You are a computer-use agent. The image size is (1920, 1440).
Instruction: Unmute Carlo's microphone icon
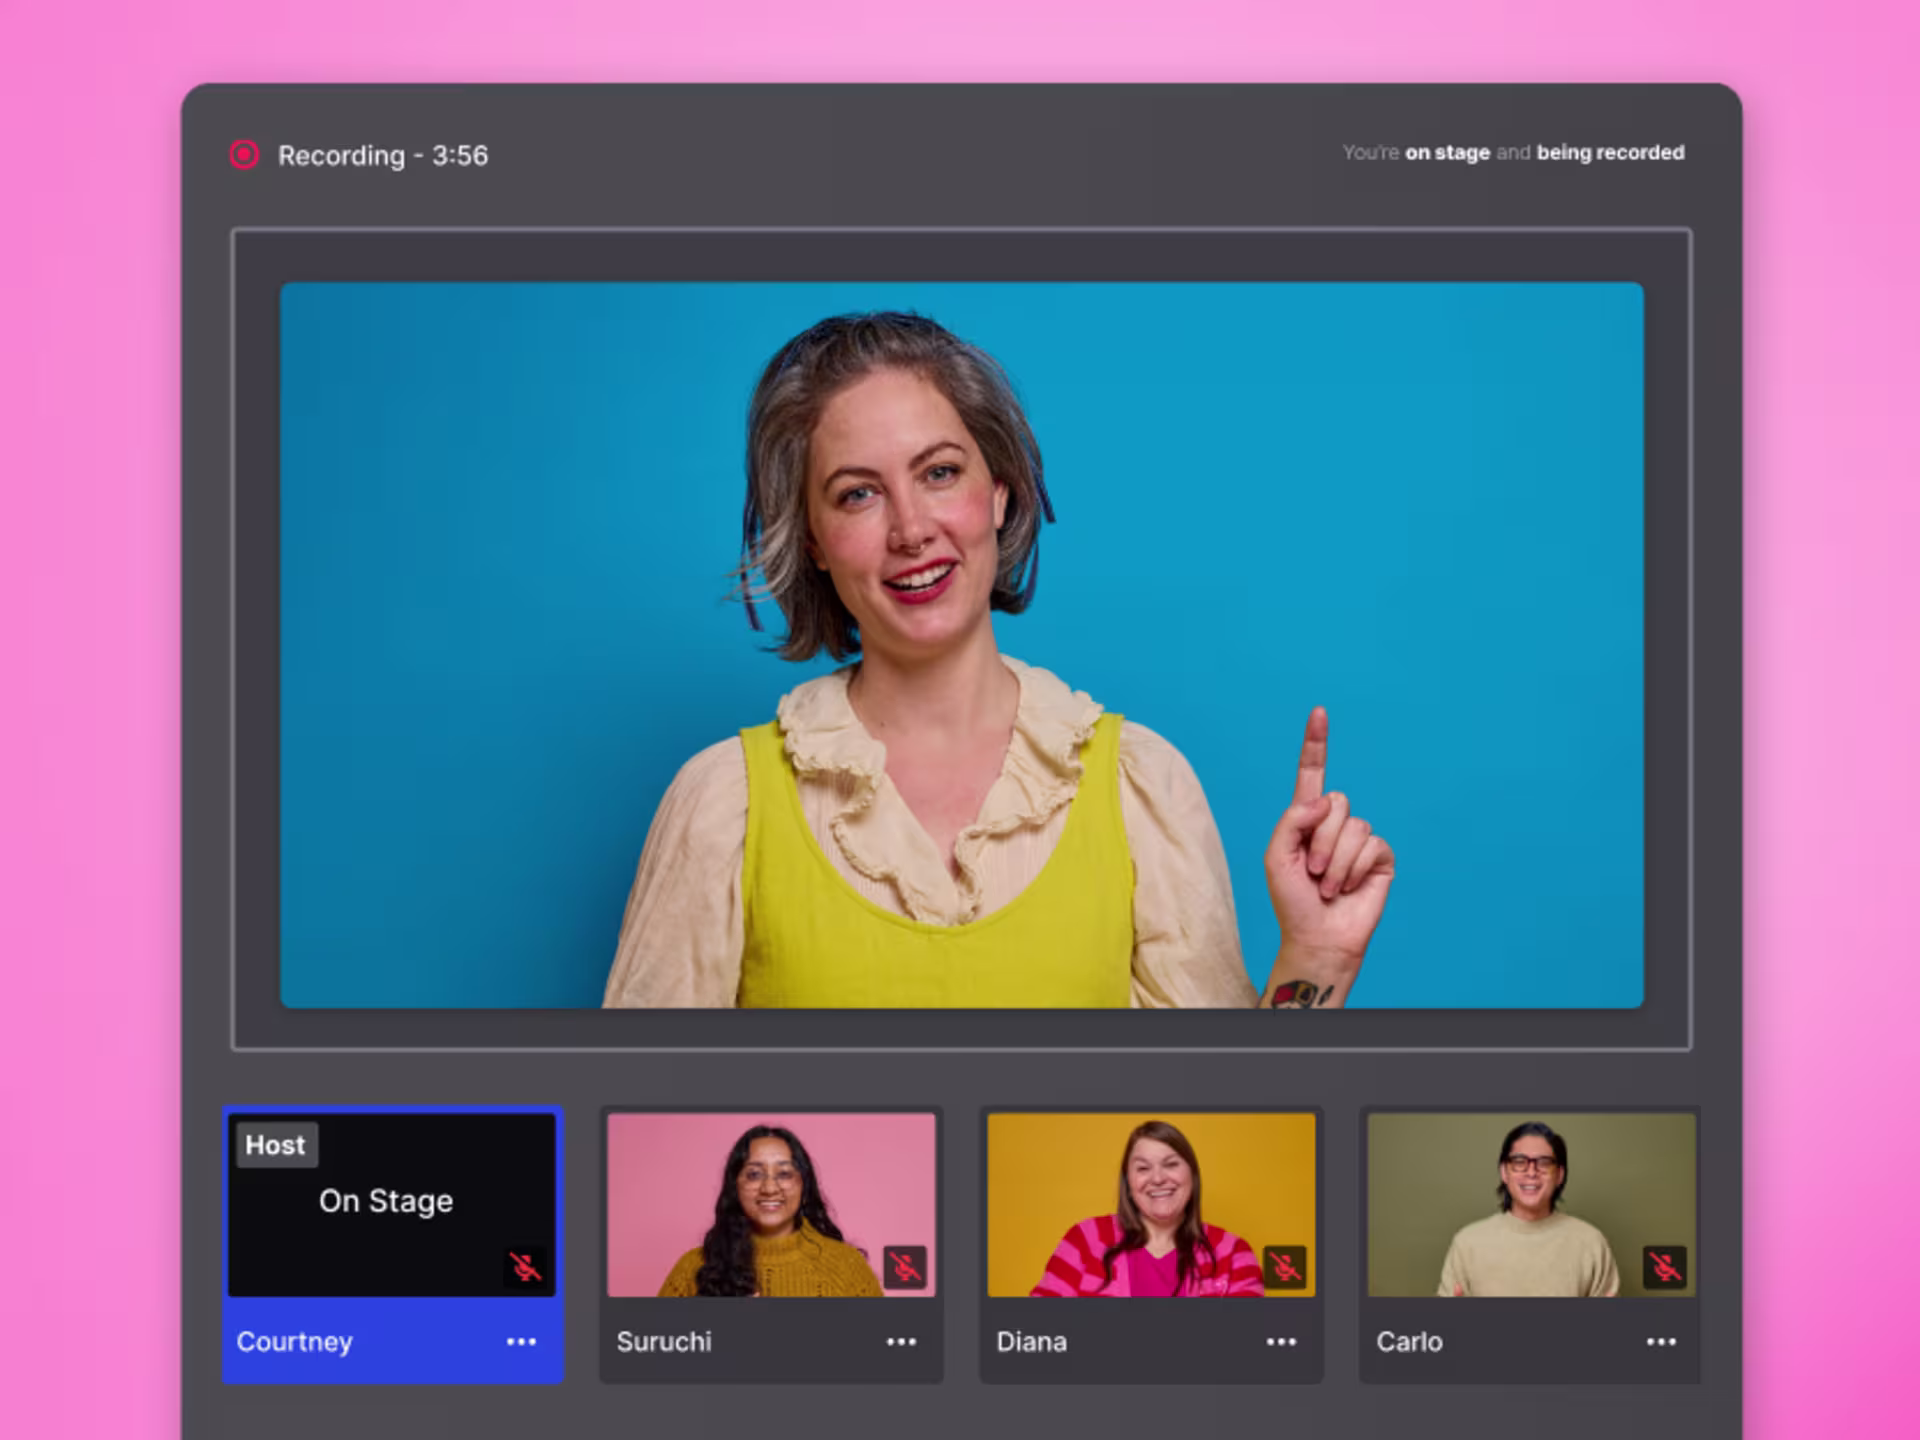tap(1665, 1267)
